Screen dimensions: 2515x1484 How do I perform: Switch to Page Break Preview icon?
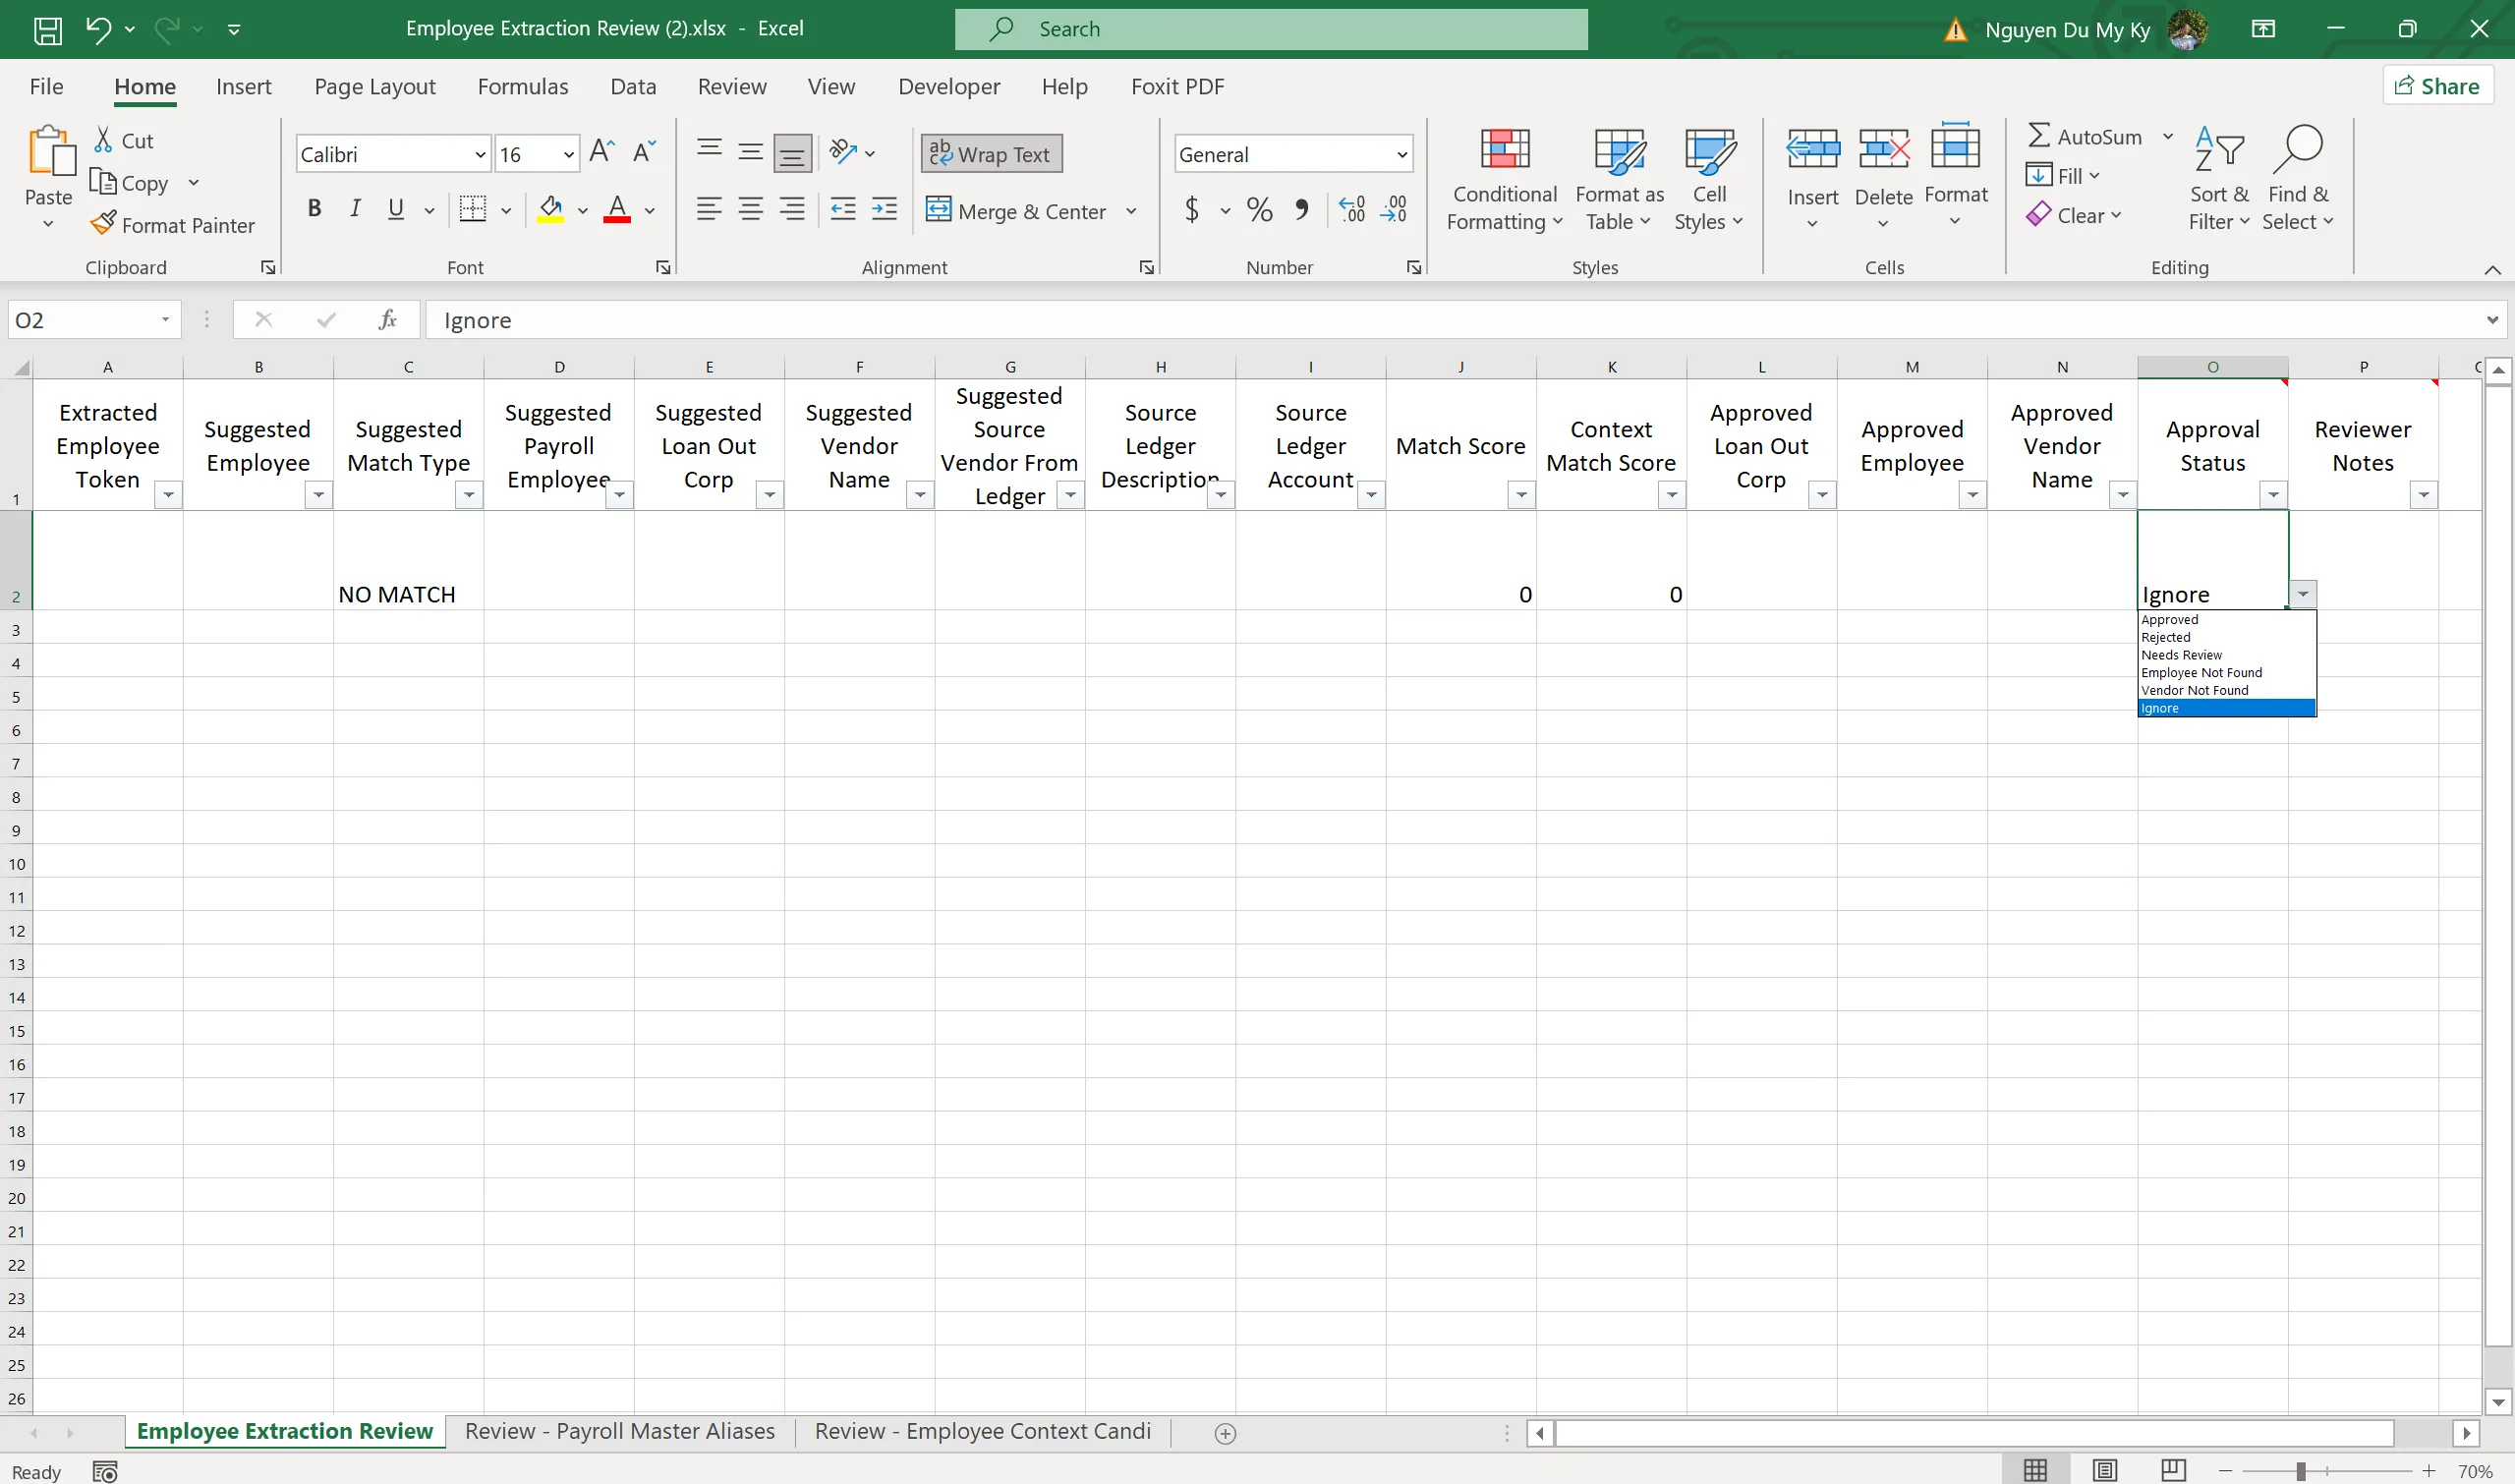[x=2172, y=1470]
